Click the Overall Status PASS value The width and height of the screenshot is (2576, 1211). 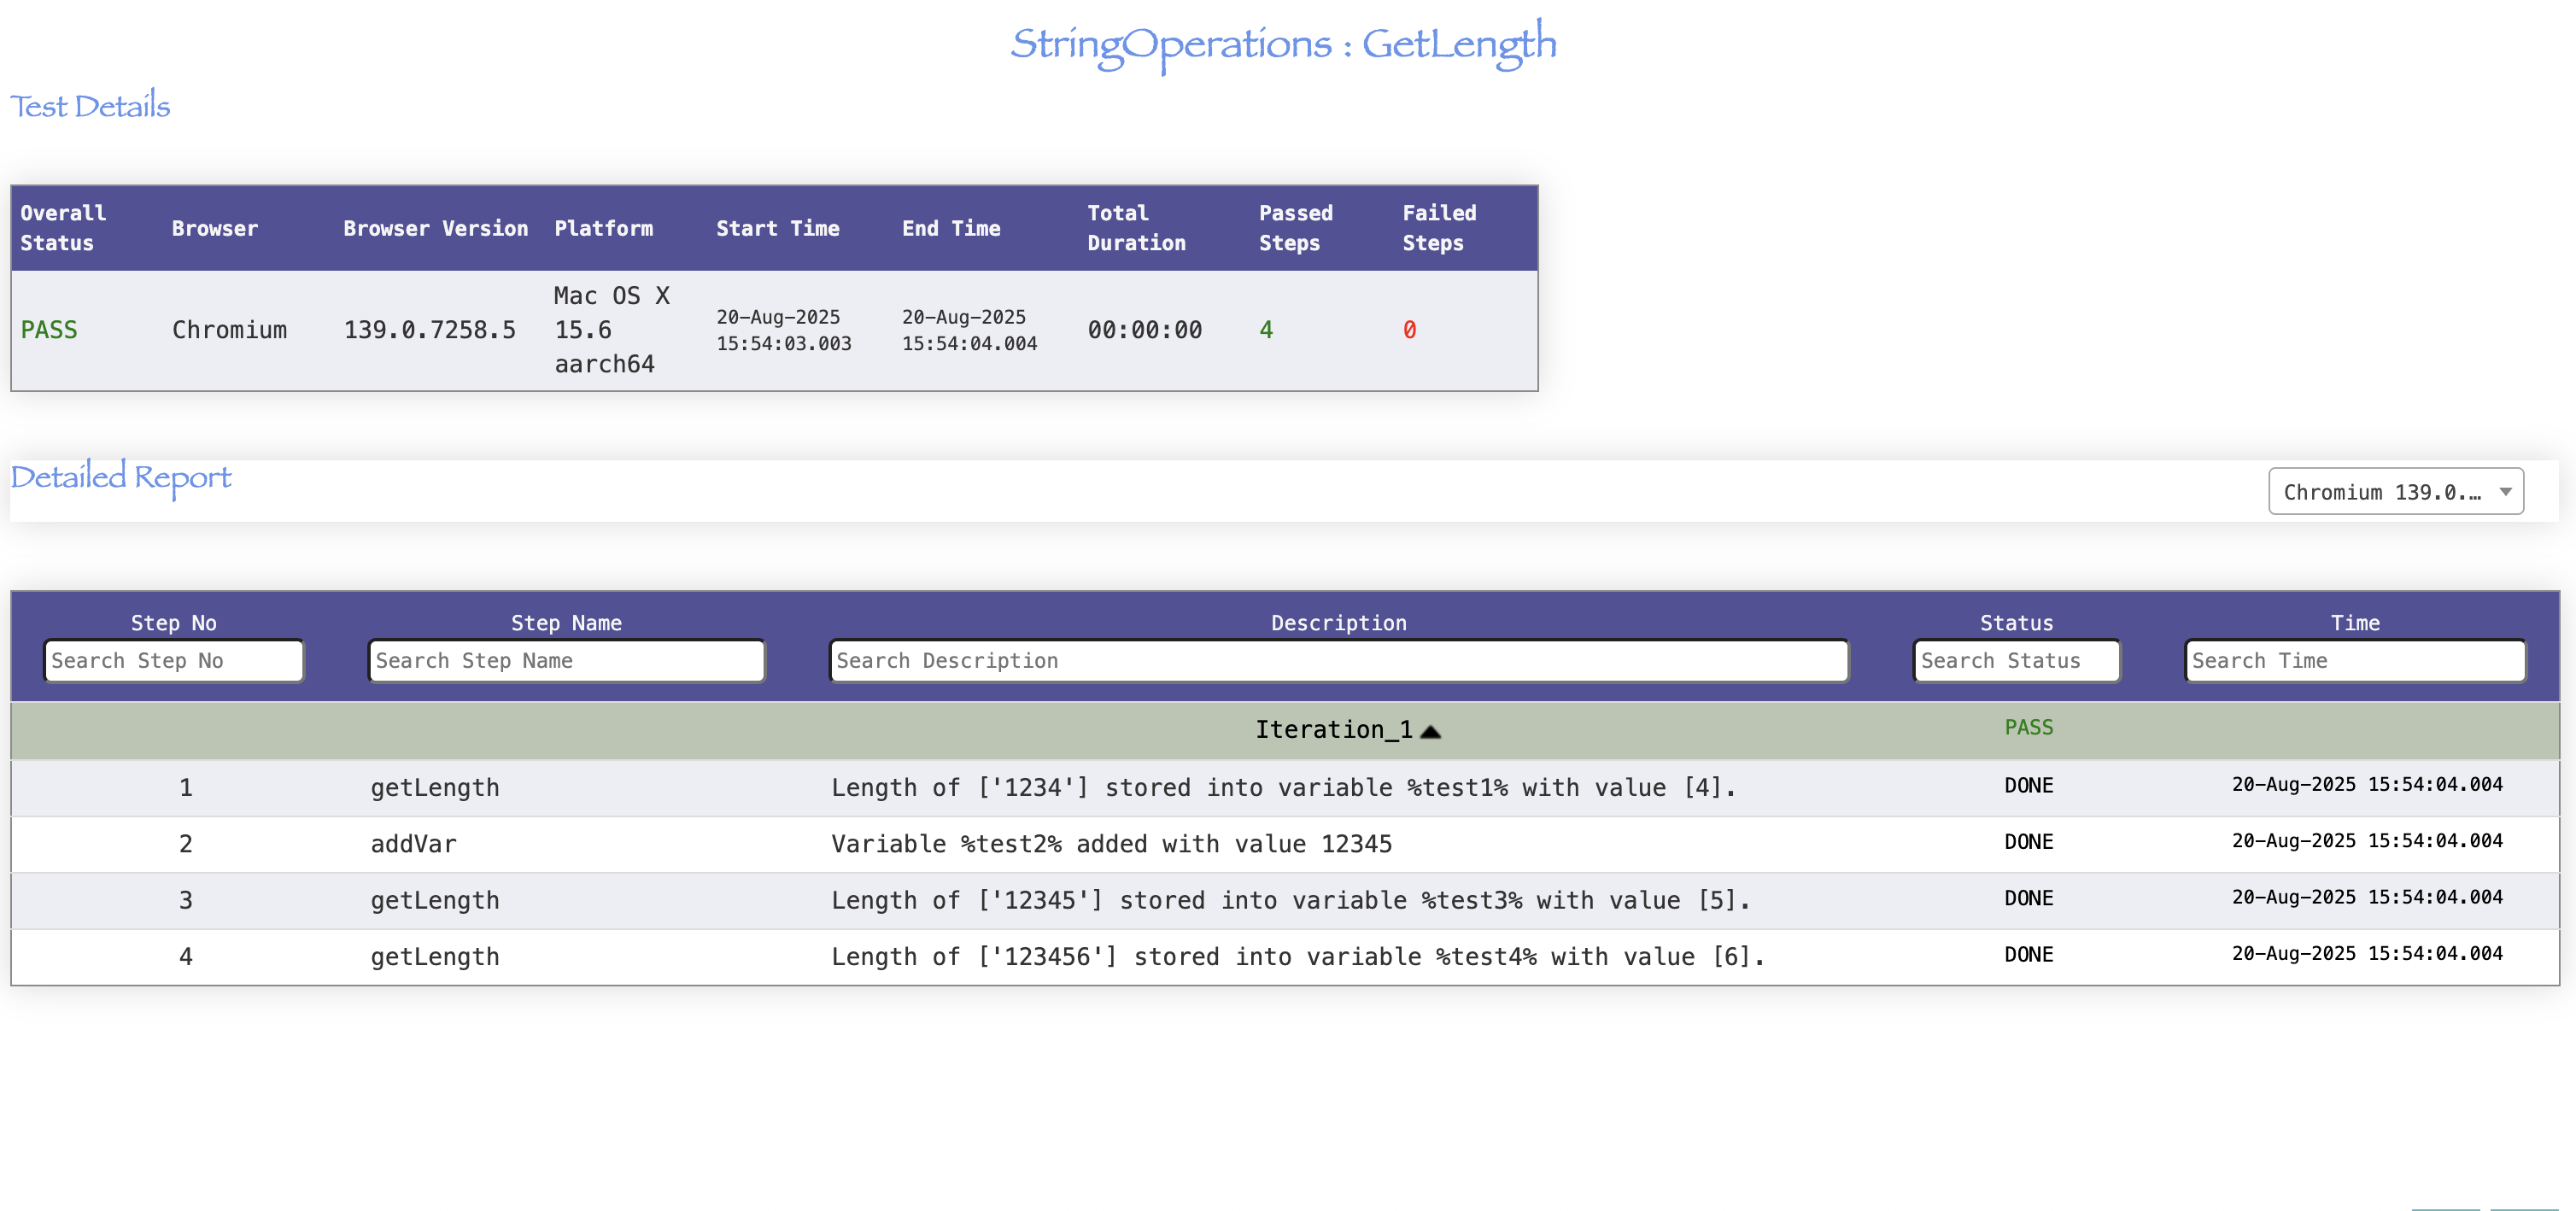49,329
